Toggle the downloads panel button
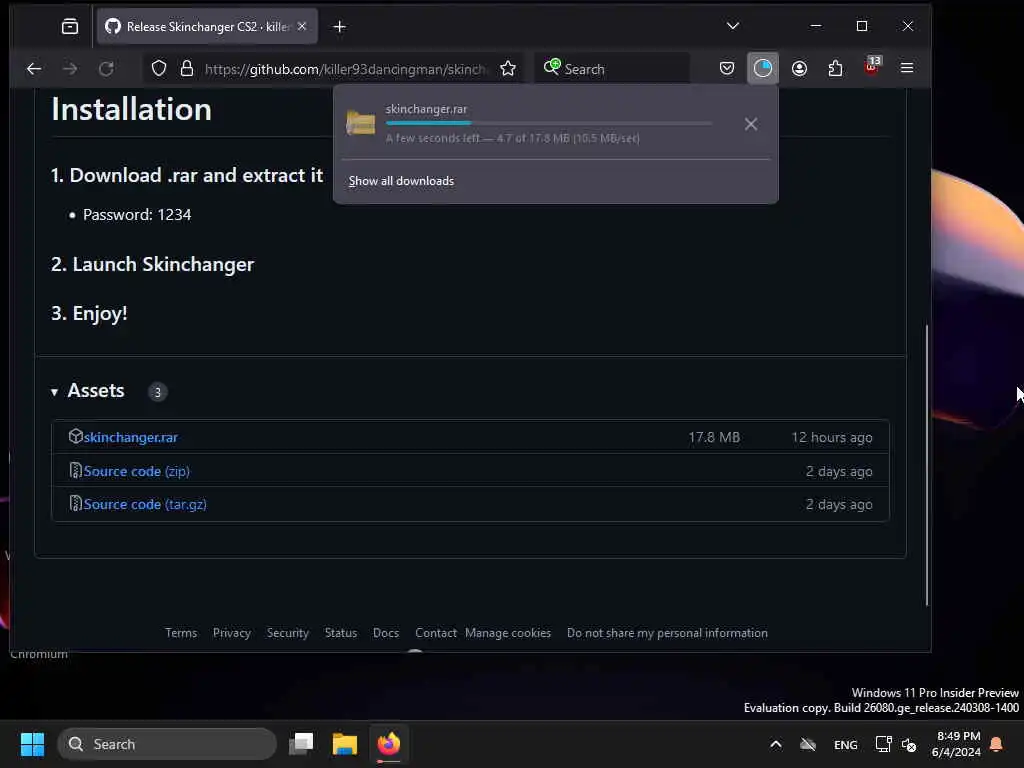 click(x=763, y=69)
